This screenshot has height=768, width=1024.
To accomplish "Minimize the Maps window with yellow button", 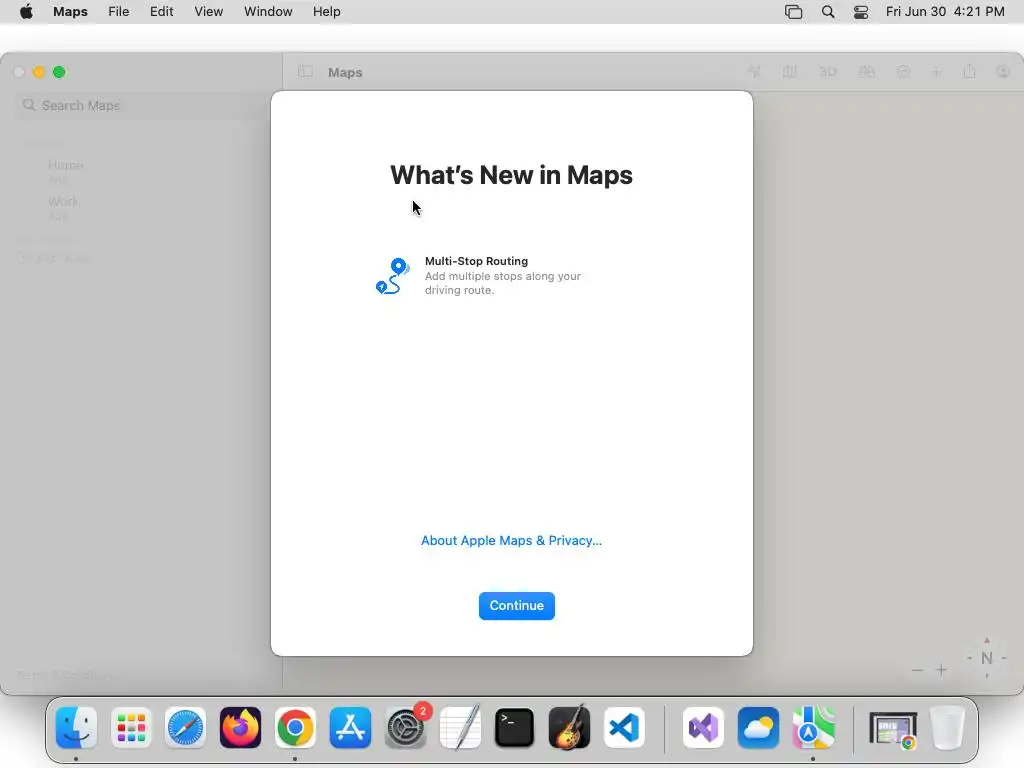I will (39, 72).
